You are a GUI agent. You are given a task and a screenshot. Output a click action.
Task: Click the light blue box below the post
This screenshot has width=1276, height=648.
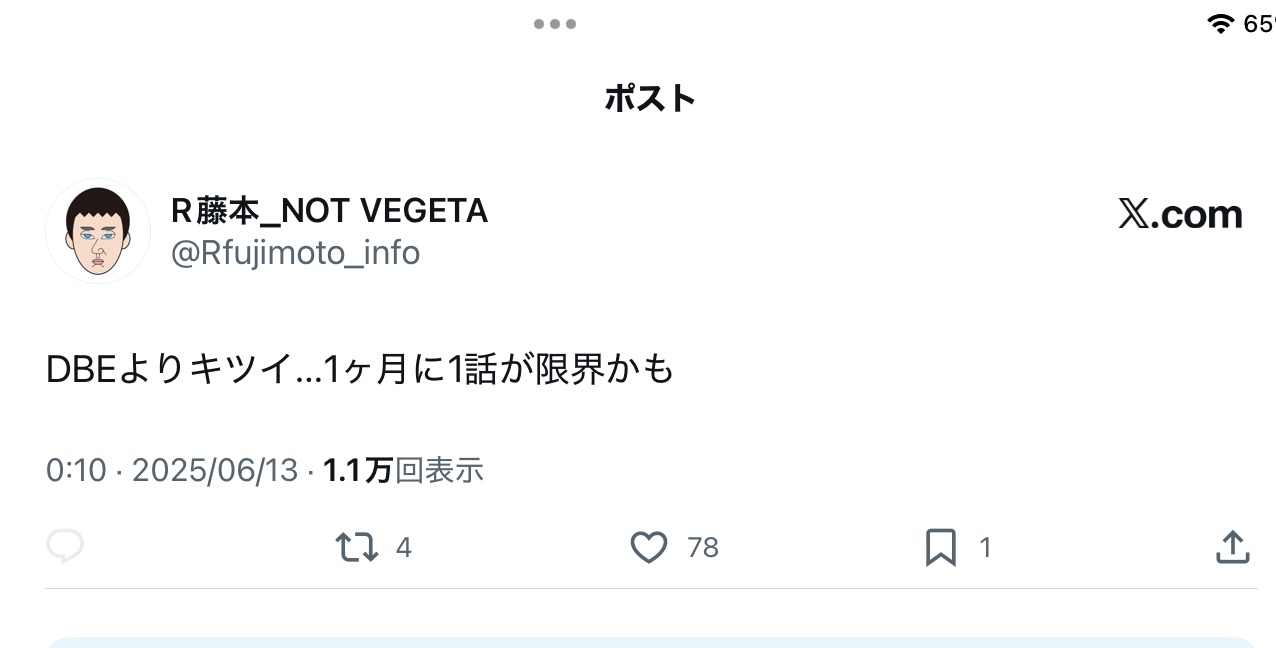650,642
